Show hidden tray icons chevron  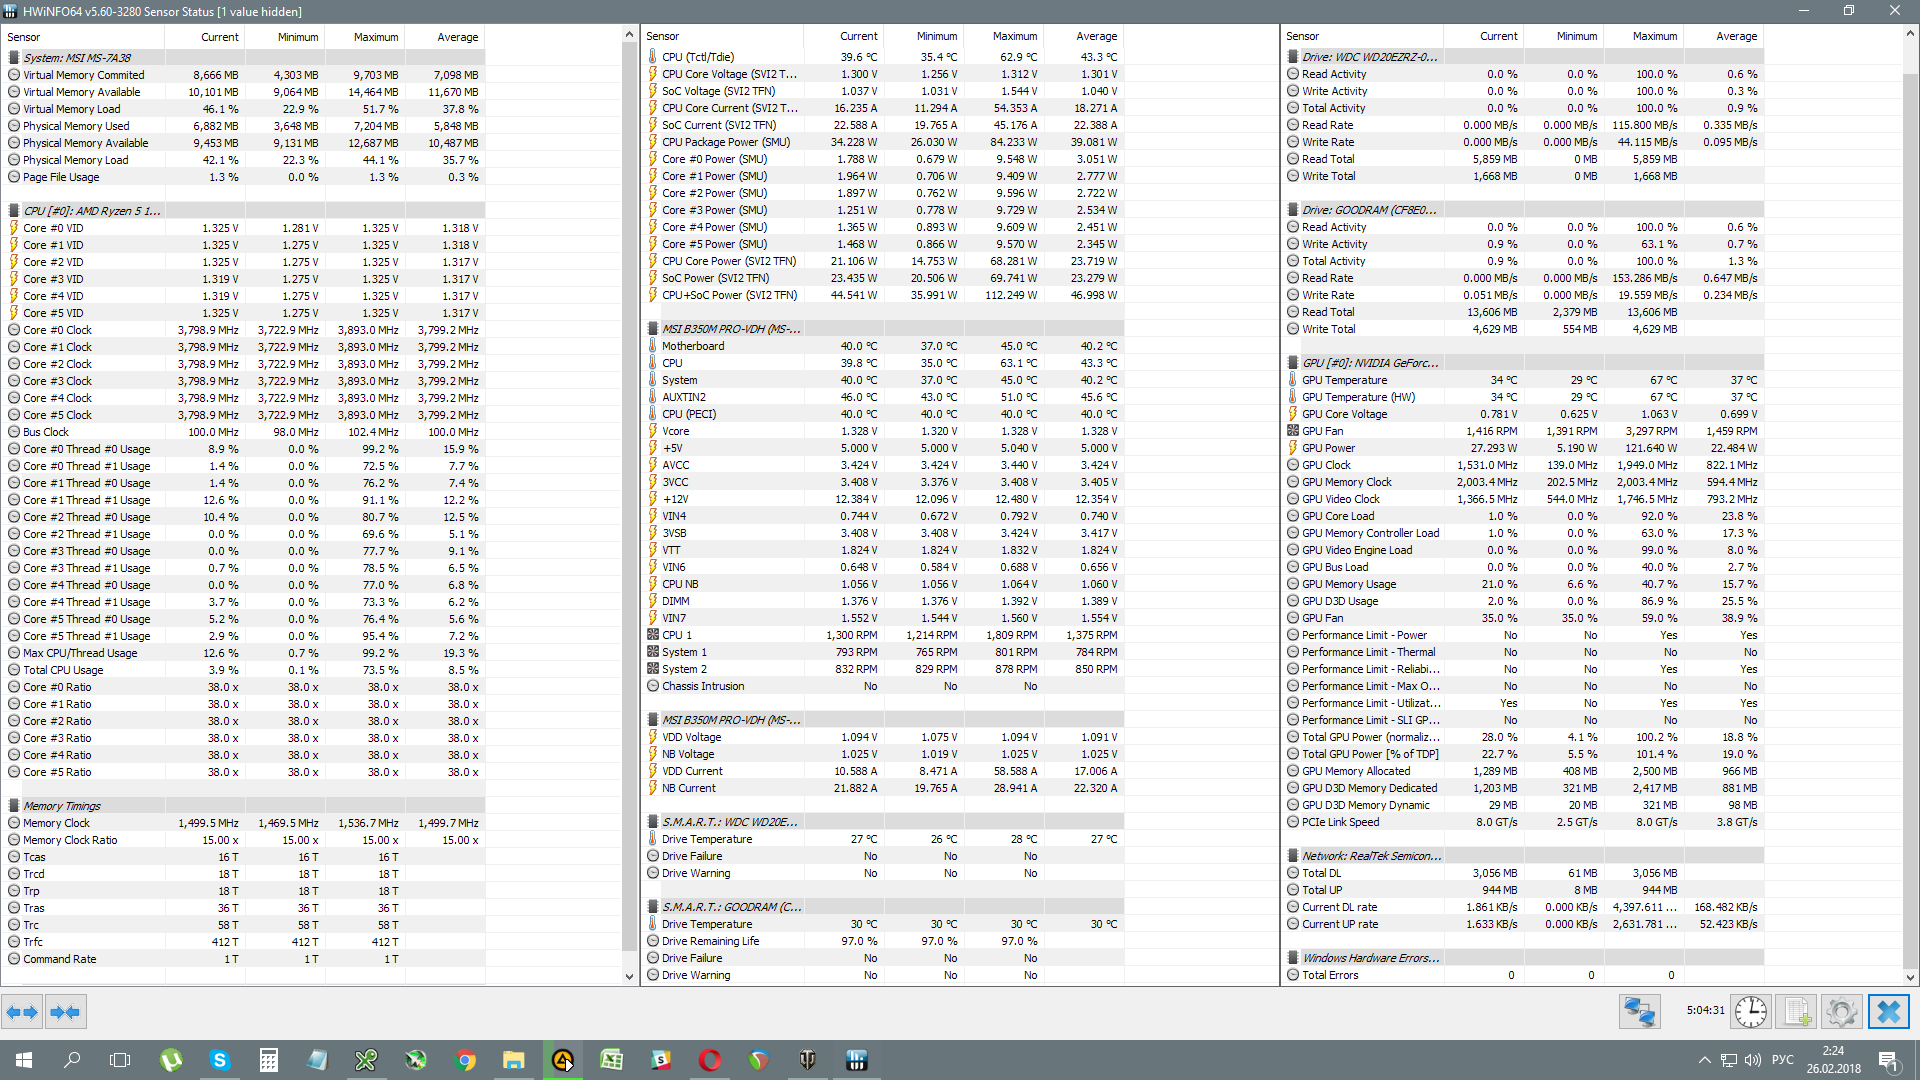[1704, 1060]
